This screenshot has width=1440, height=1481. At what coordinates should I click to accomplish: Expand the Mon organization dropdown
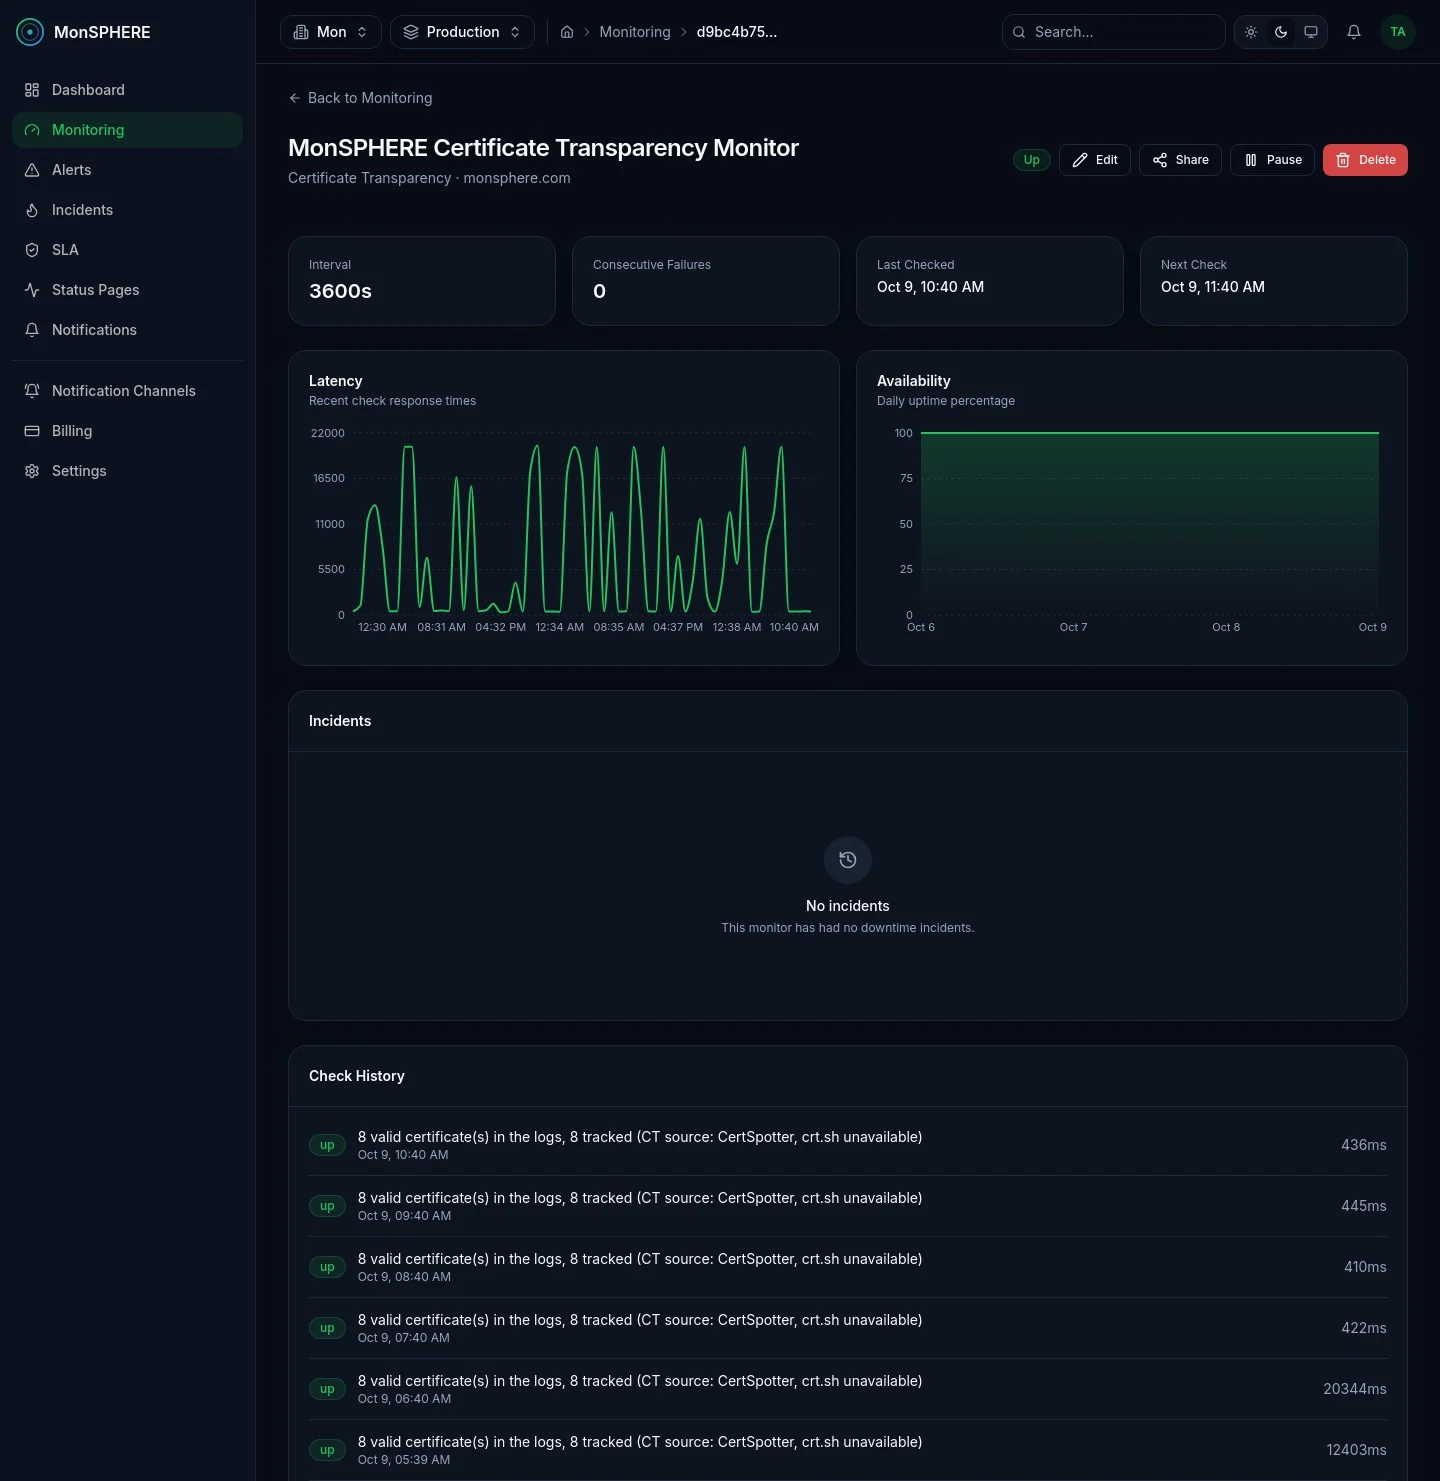click(x=331, y=32)
